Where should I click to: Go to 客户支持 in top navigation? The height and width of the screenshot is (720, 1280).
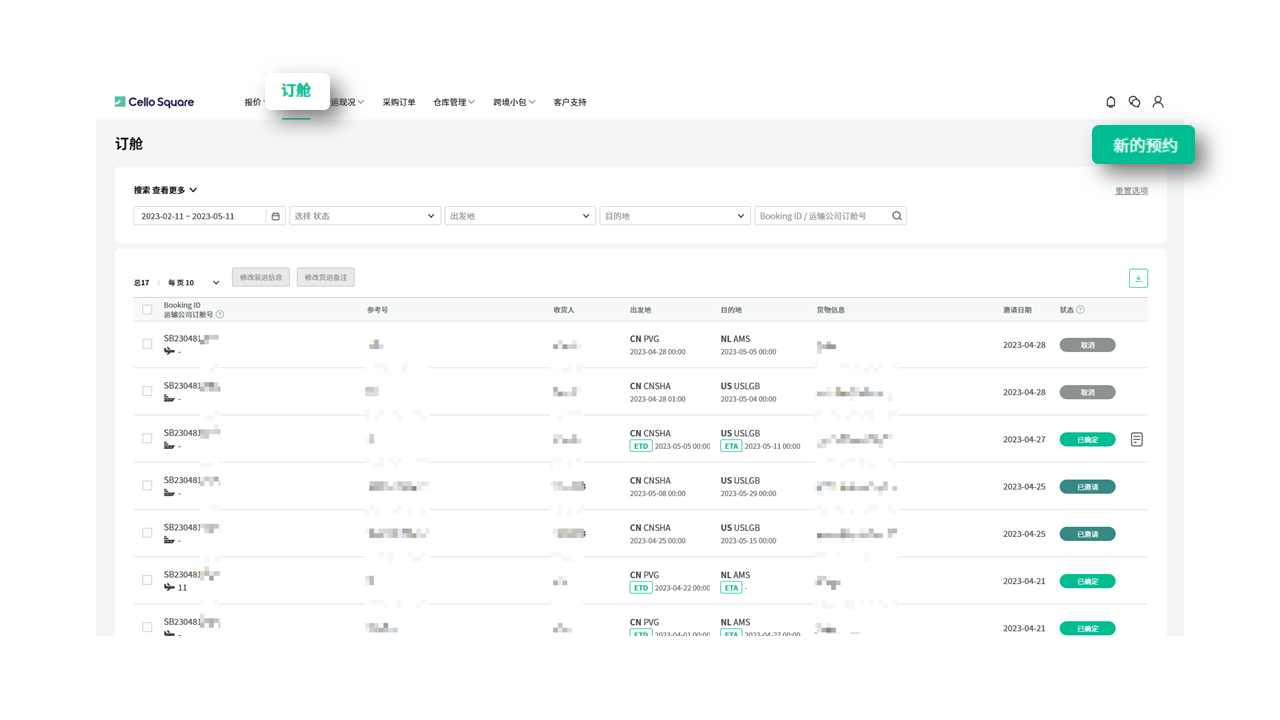pyautogui.click(x=569, y=102)
